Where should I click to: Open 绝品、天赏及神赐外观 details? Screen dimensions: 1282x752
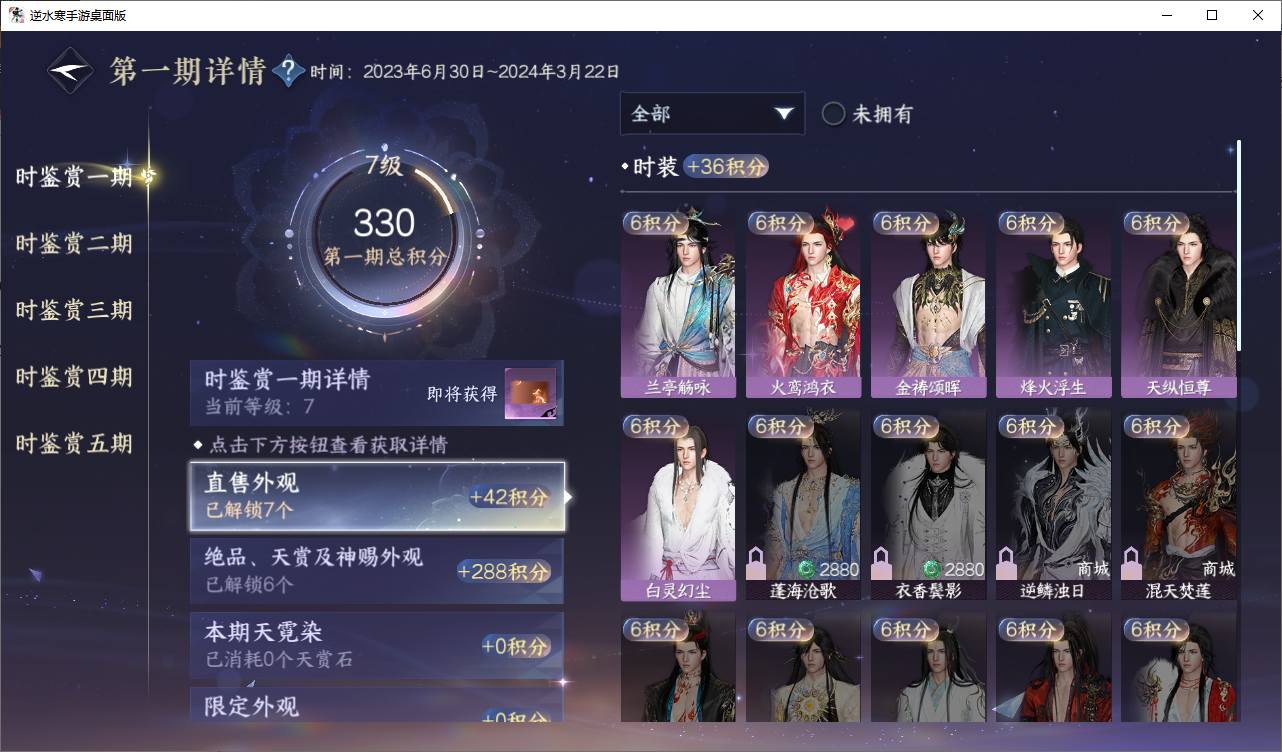(377, 570)
